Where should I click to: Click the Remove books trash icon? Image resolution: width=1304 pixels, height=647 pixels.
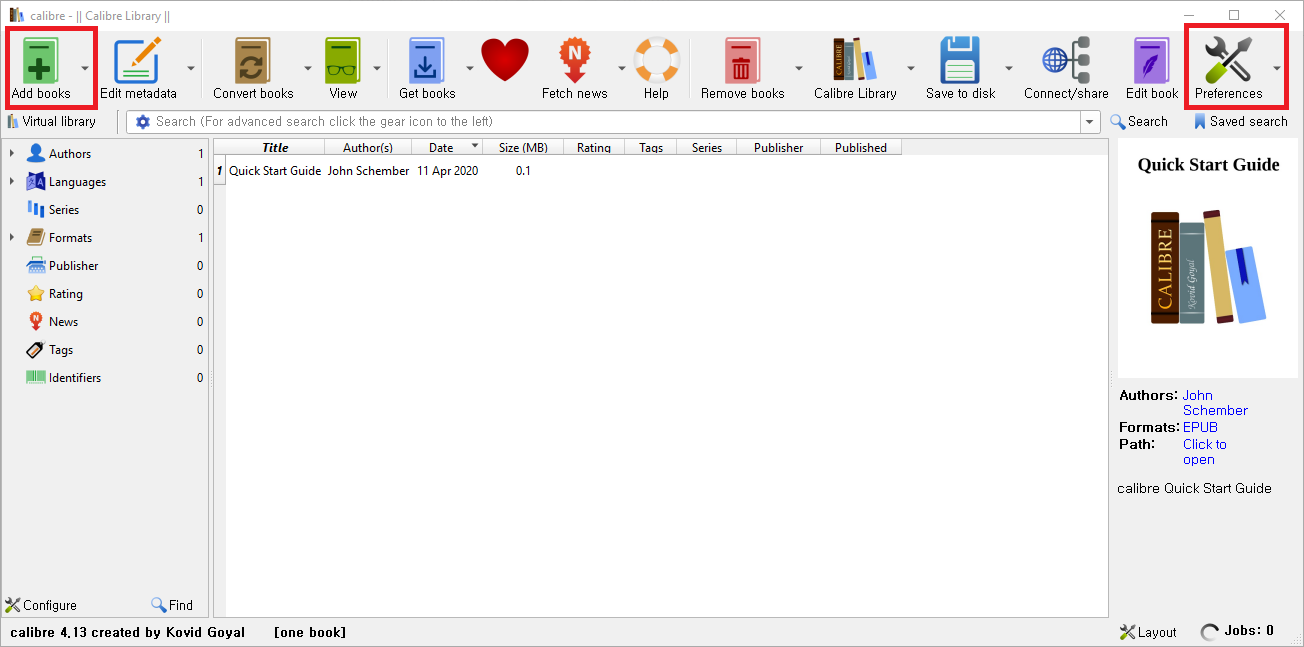point(742,60)
